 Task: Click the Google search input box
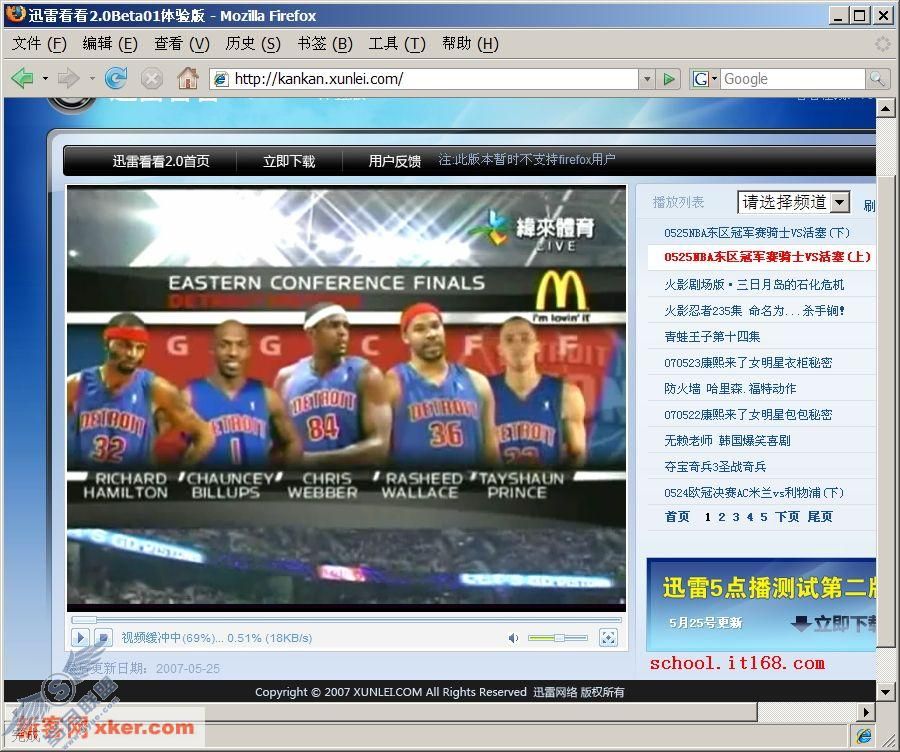(x=793, y=79)
